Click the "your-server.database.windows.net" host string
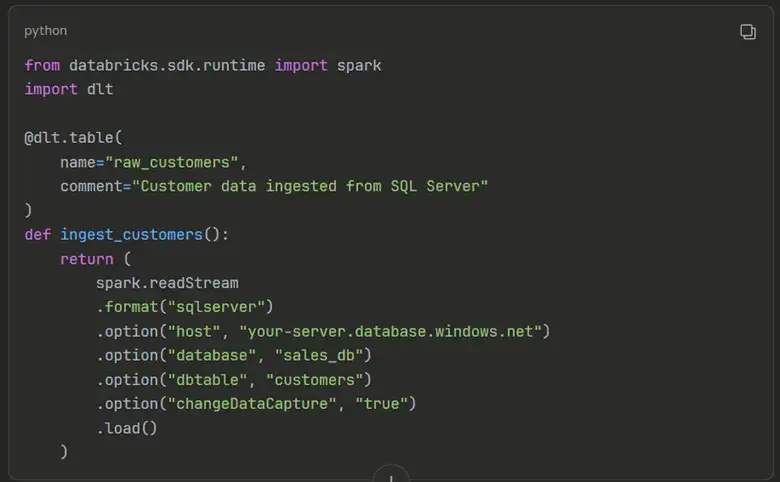The image size is (780, 482). point(390,331)
